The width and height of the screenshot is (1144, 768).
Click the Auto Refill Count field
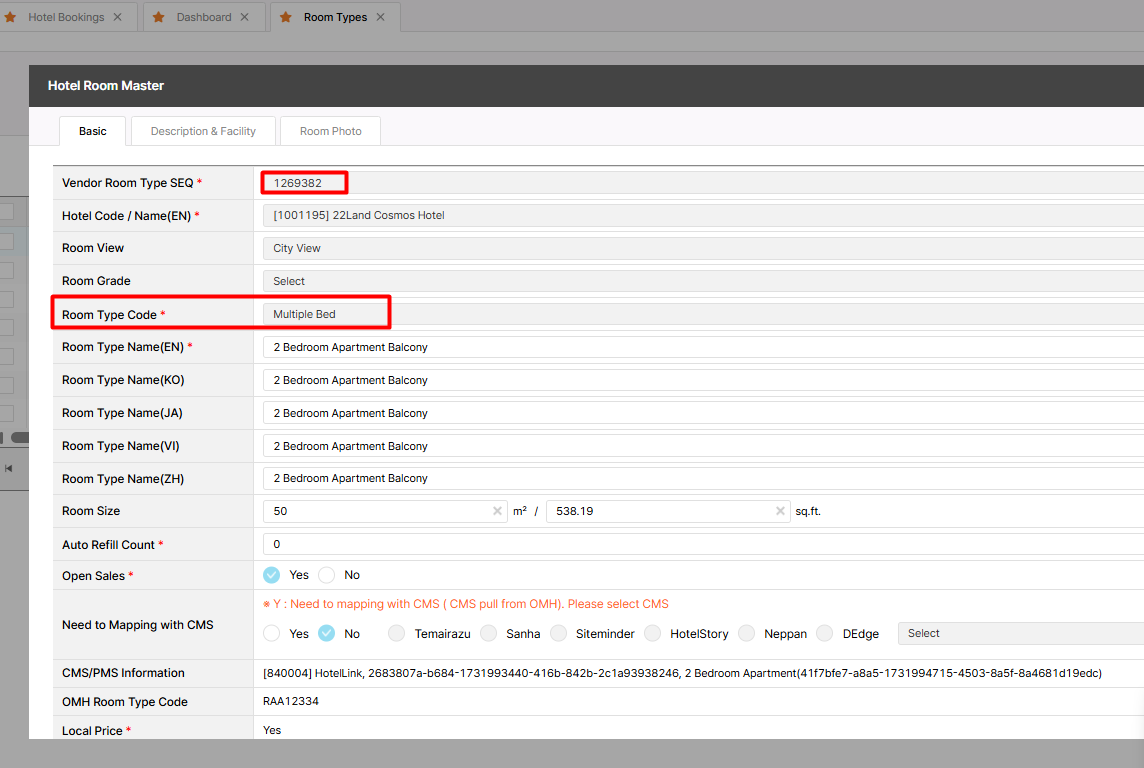point(700,544)
